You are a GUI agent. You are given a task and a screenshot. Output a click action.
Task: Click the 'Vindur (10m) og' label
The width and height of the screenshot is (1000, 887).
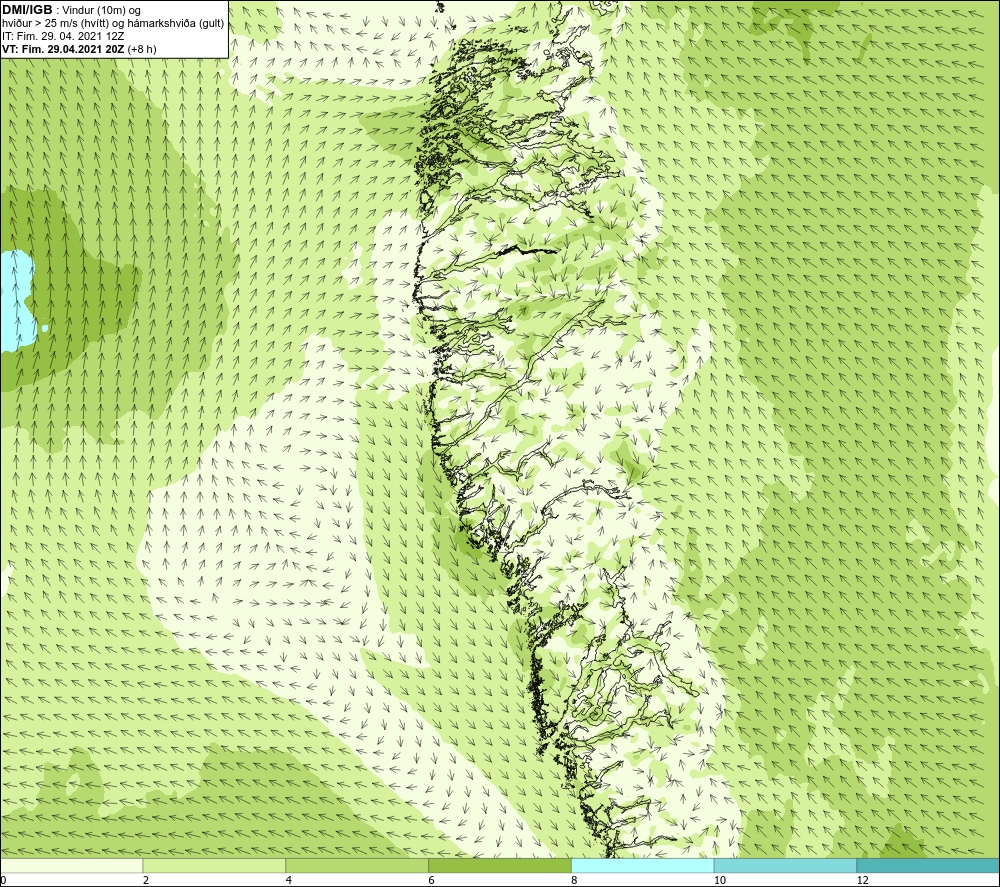[101, 11]
